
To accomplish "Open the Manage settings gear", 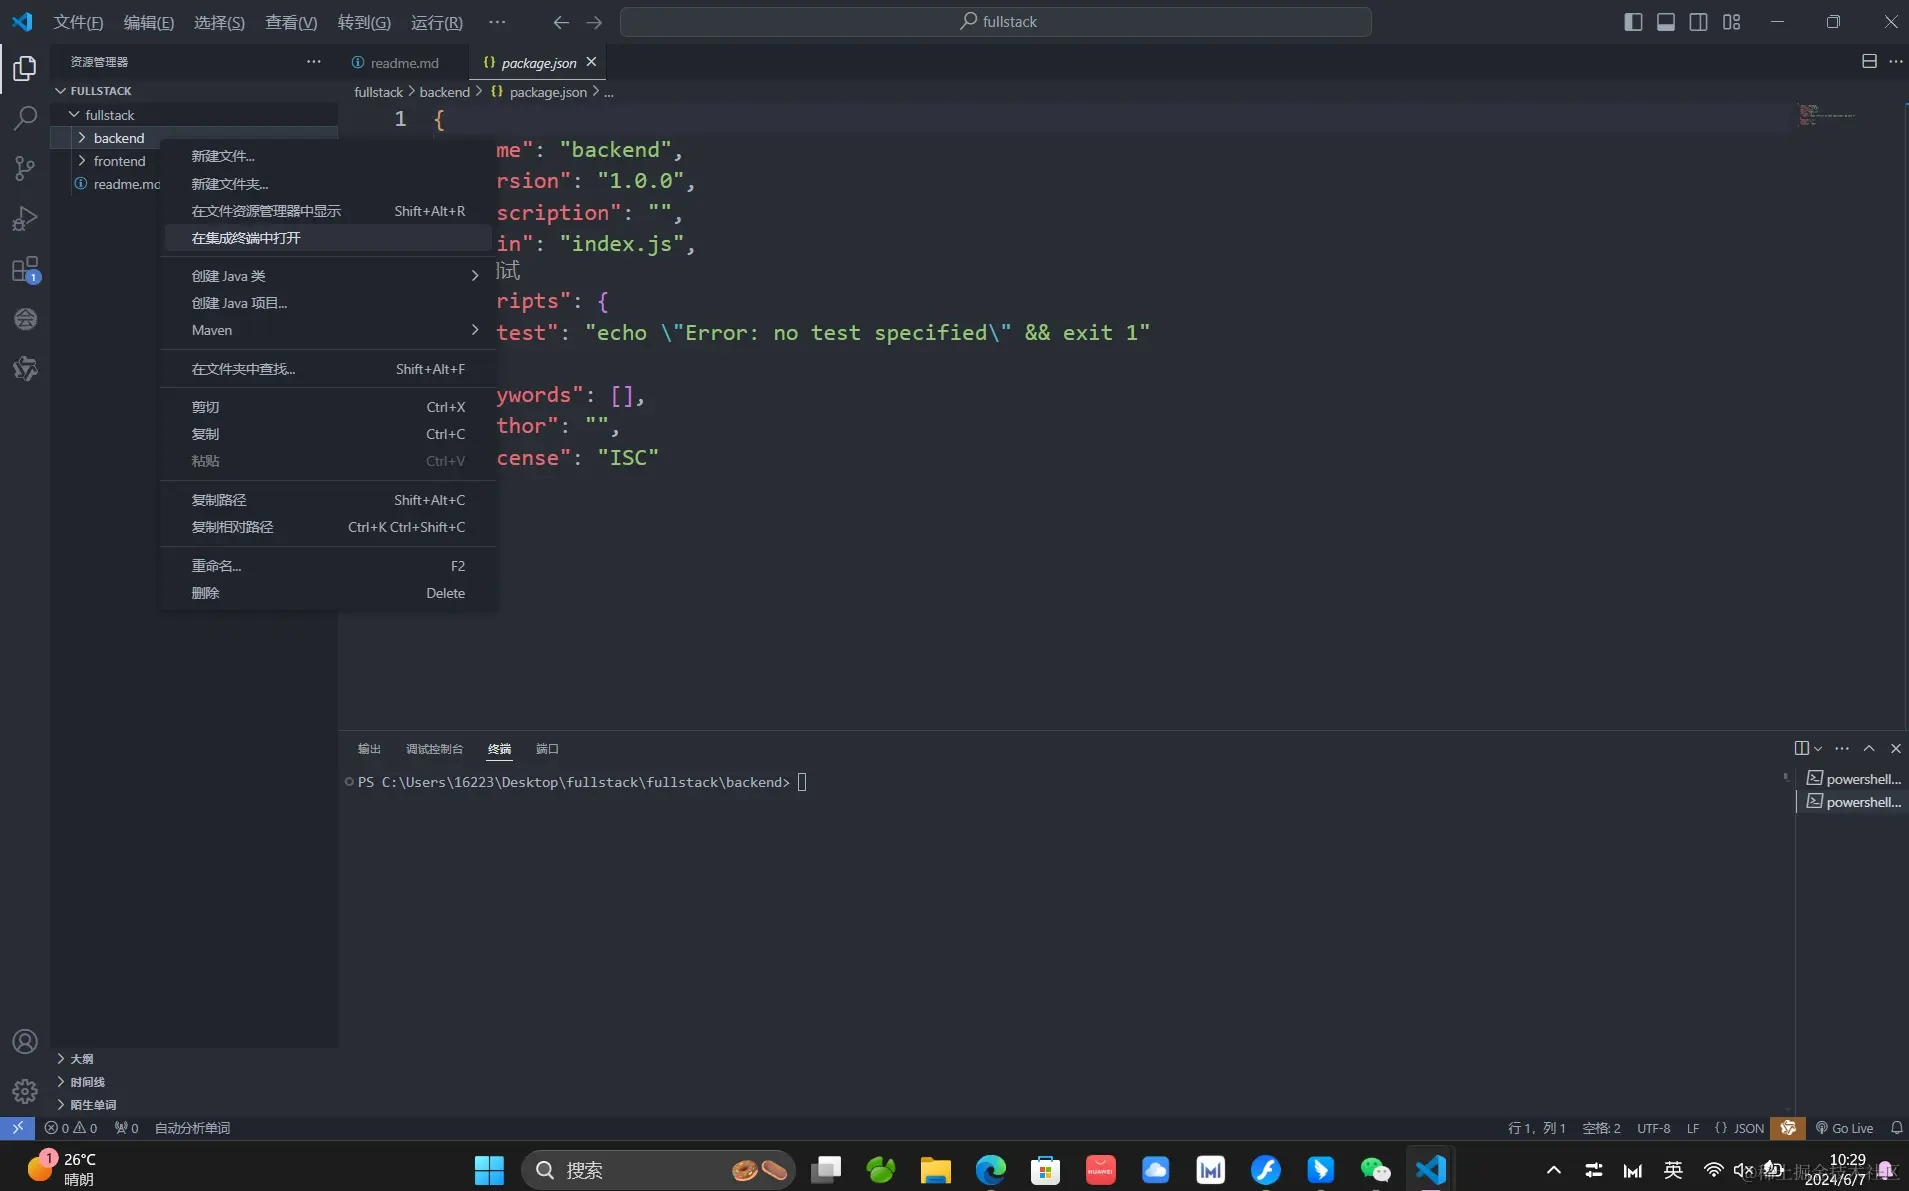I will click(x=25, y=1091).
